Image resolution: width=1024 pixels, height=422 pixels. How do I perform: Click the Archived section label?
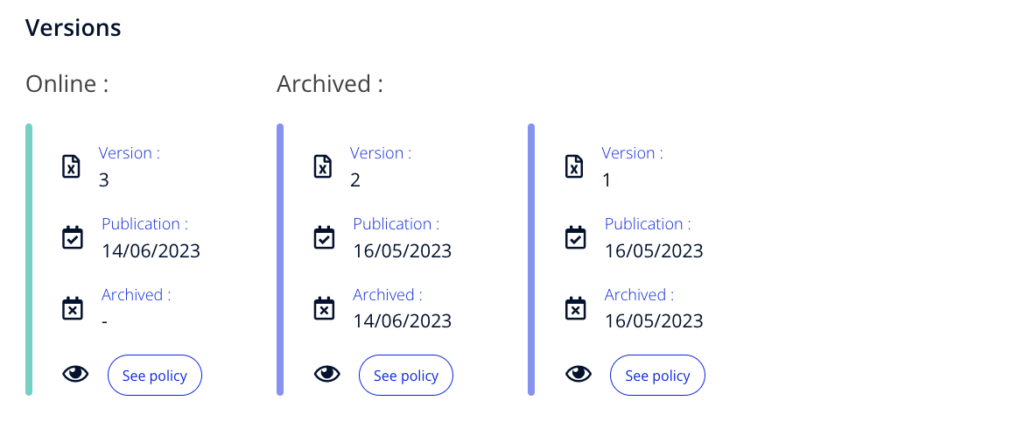pyautogui.click(x=330, y=84)
